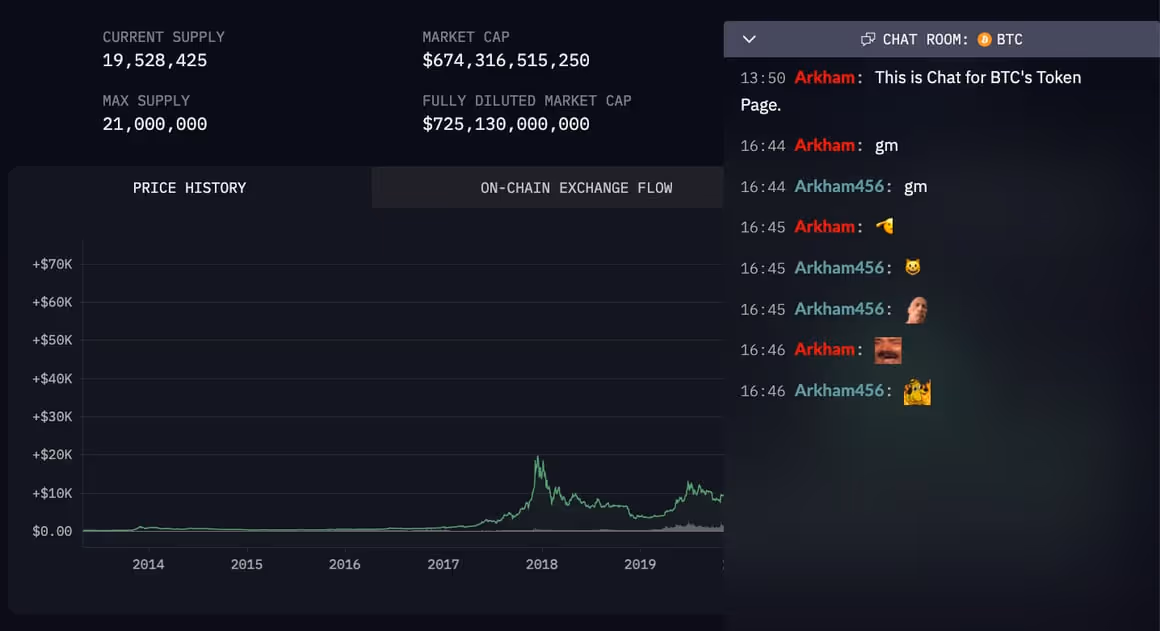The width and height of the screenshot is (1160, 631).
Task: Open the yellow fire sticker from Arkham456
Action: 917,391
